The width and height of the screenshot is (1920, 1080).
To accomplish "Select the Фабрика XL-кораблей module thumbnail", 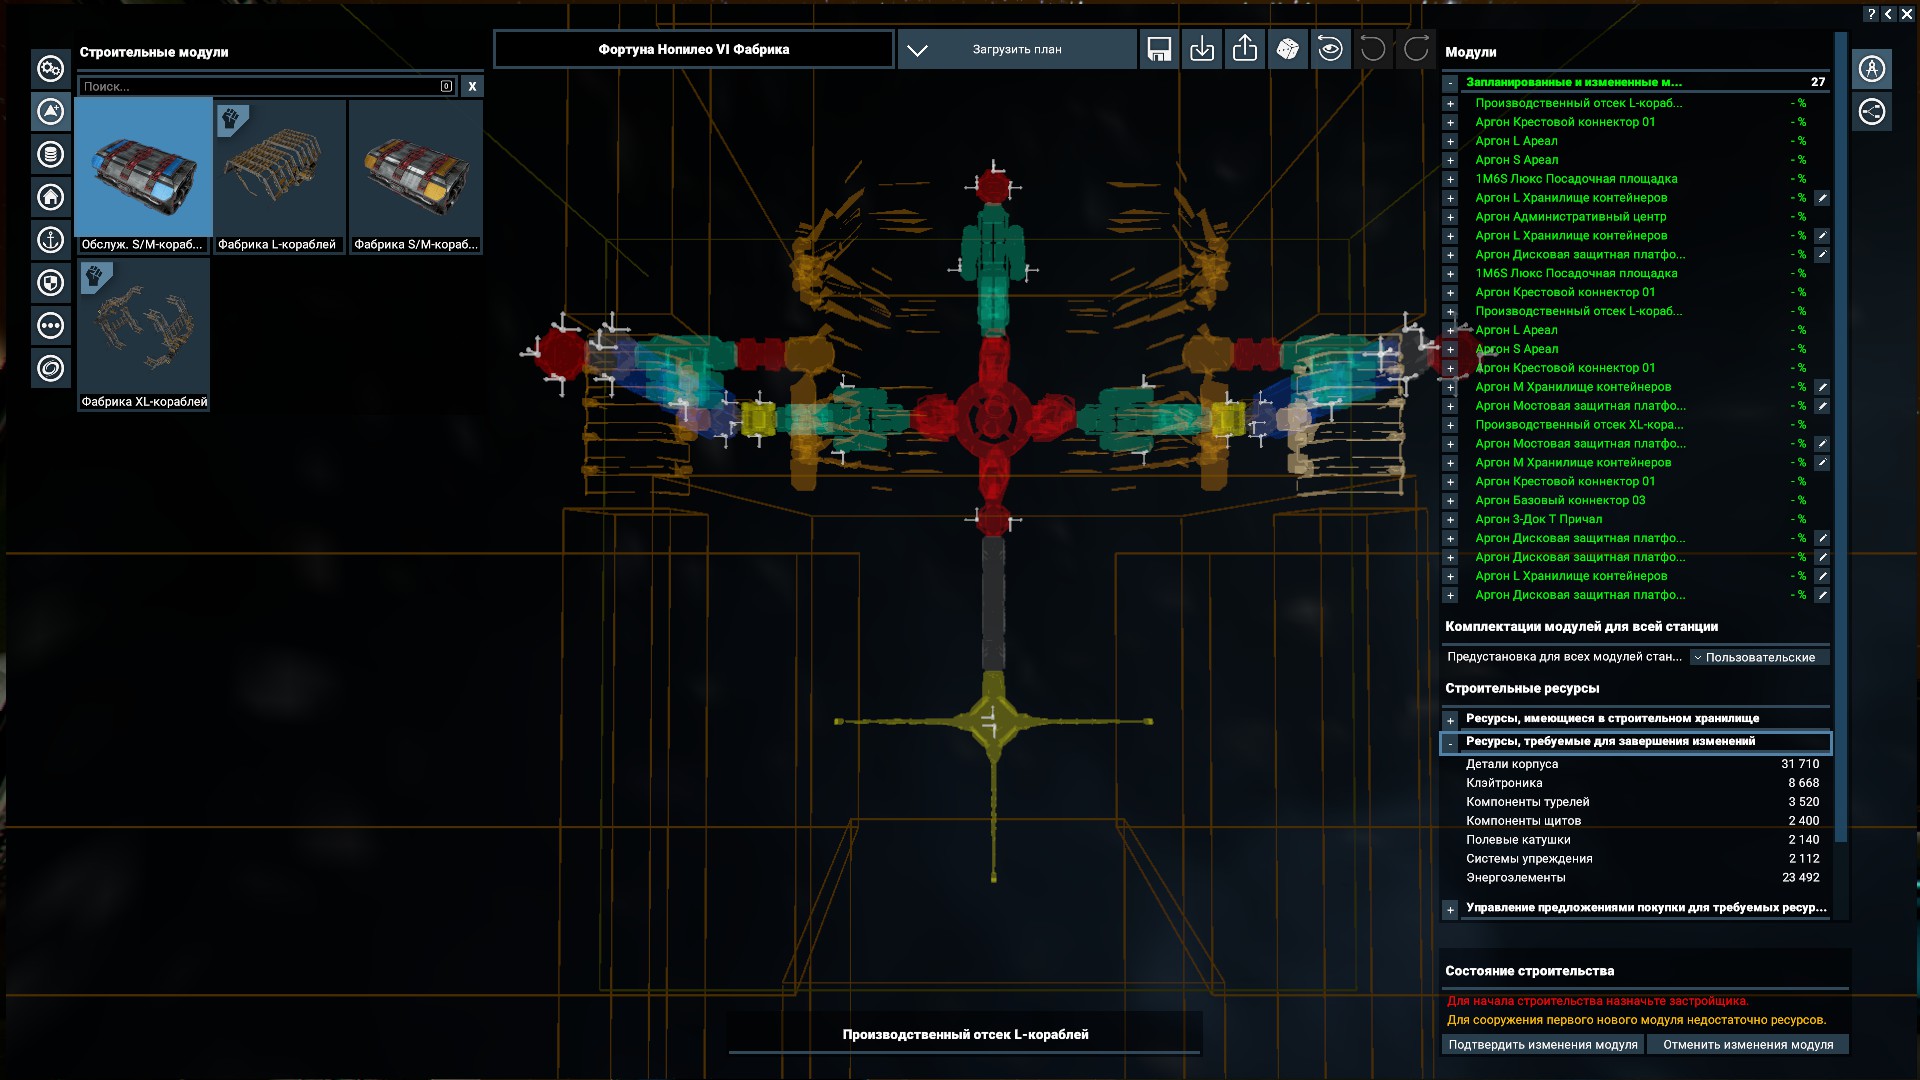I will click(x=143, y=334).
